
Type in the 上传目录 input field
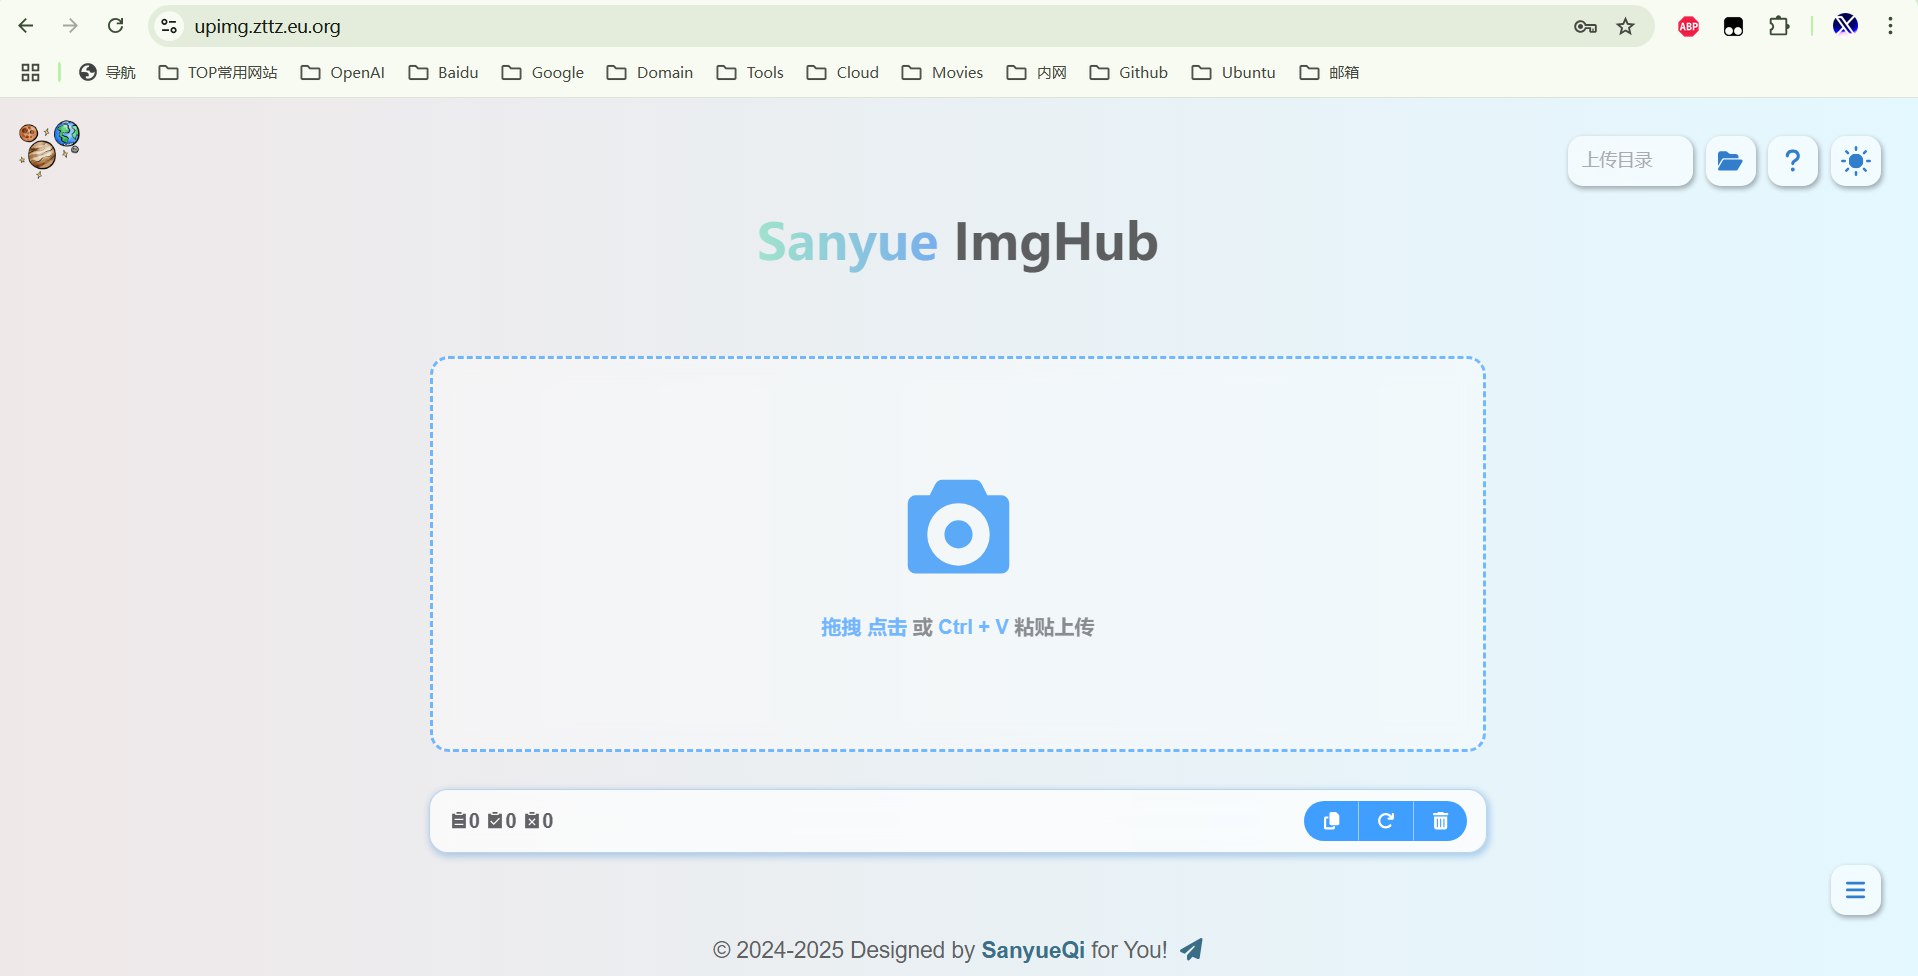click(x=1629, y=161)
